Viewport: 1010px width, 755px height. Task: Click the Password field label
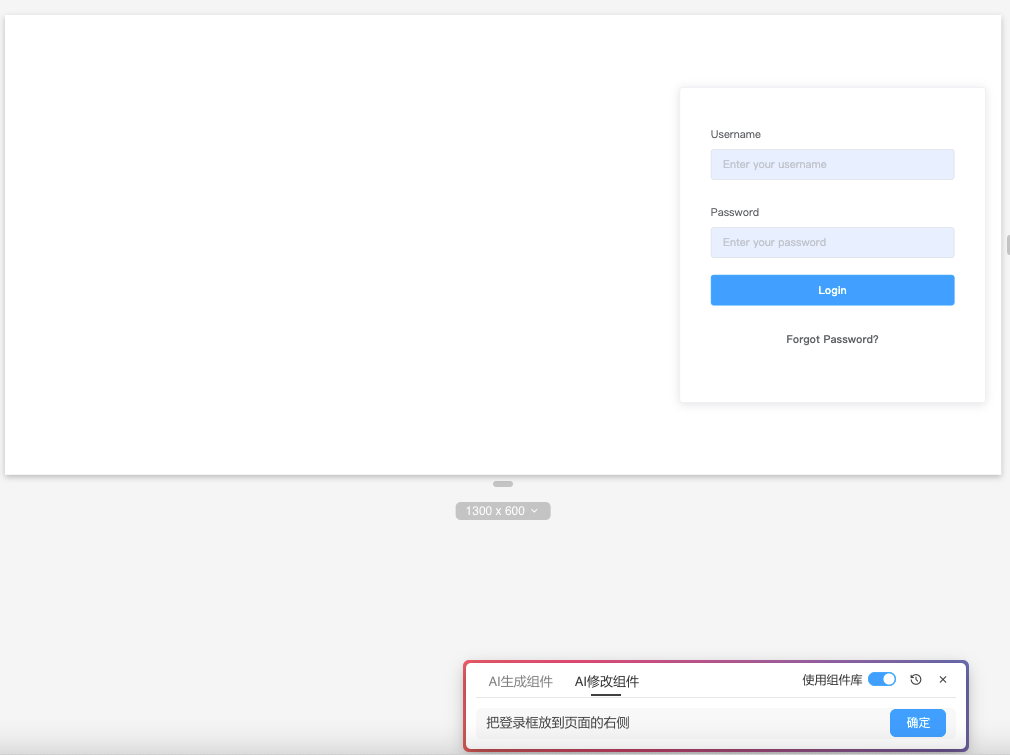[x=735, y=213]
